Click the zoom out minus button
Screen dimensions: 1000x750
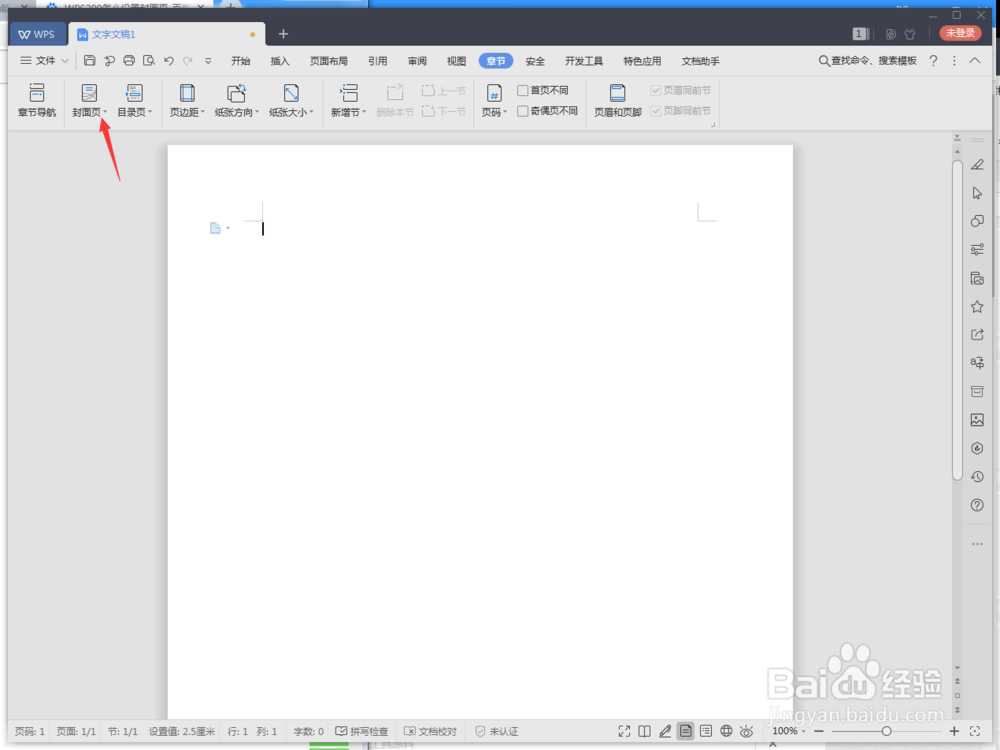[x=819, y=731]
